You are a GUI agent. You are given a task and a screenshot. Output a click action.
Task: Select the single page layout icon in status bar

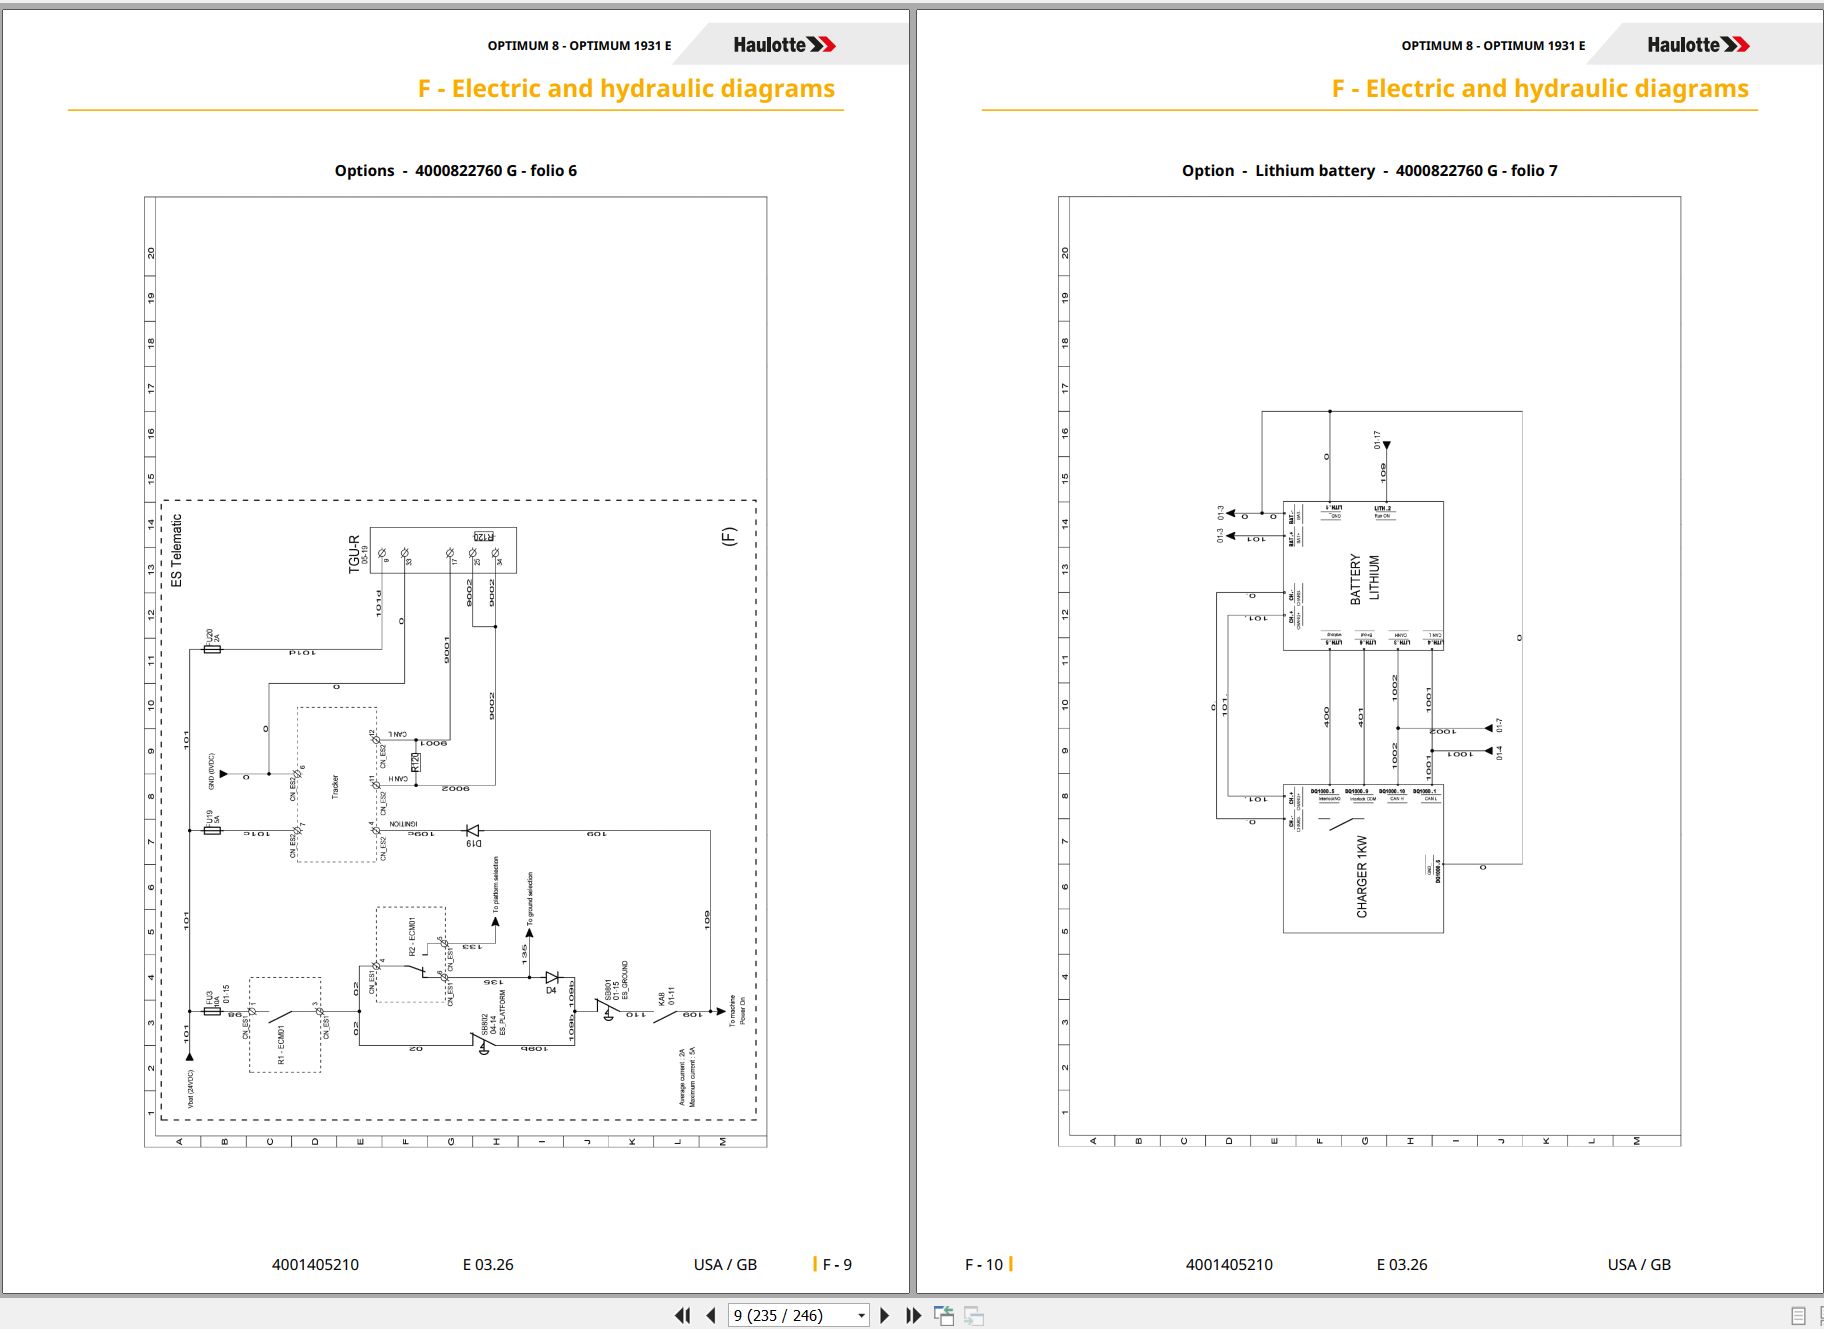pos(1798,1316)
